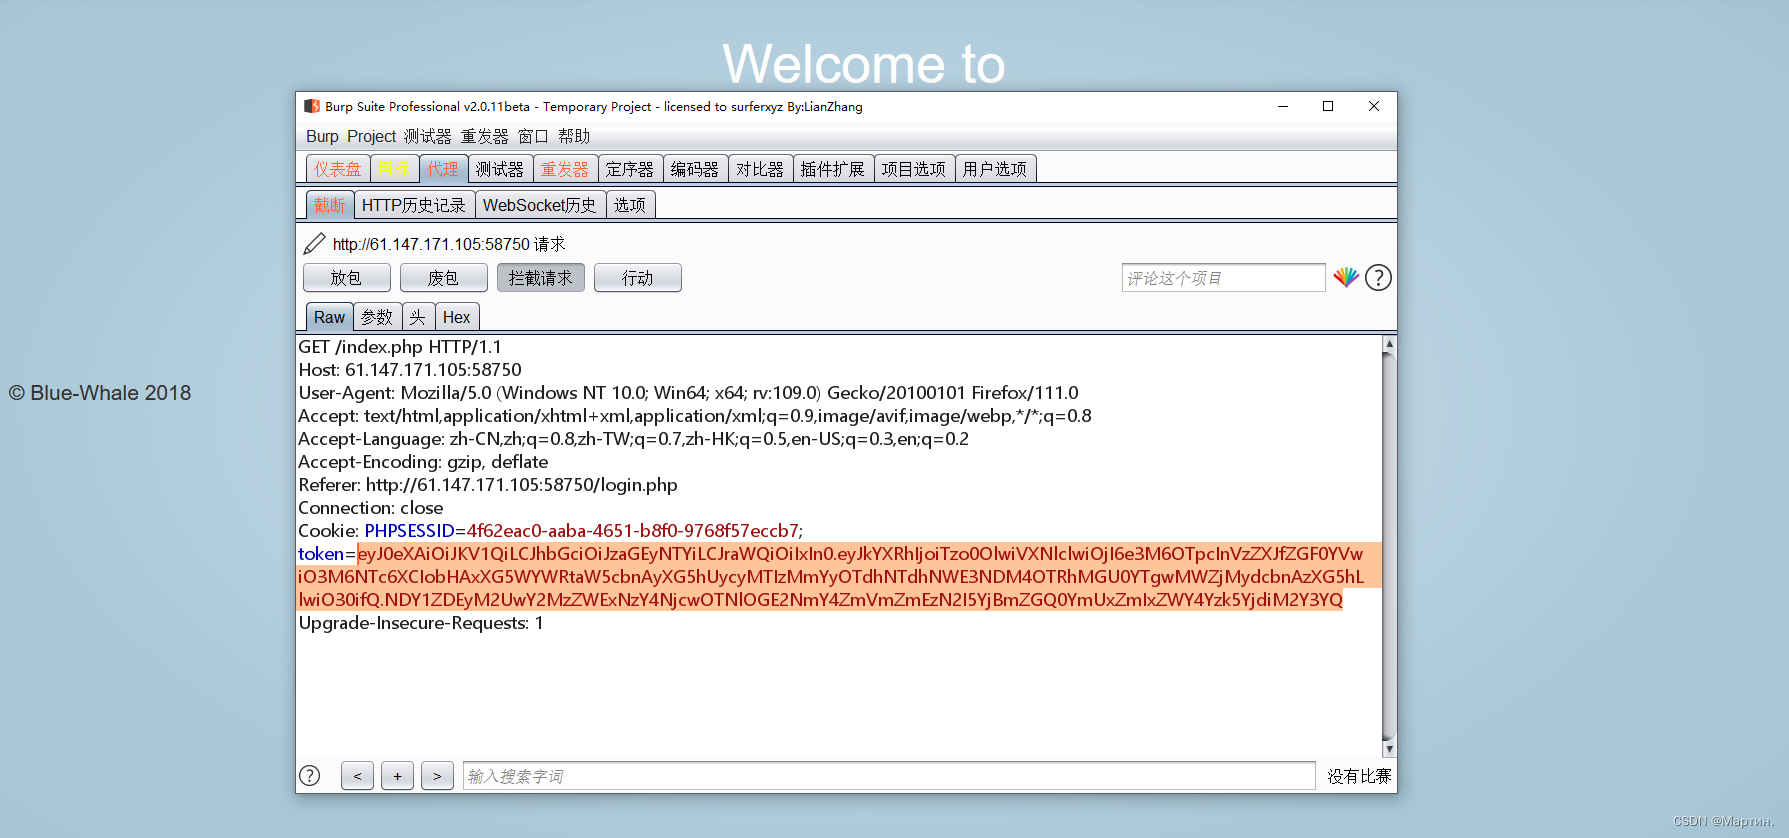Click the Burp Suite logo icon
The image size is (1789, 838).
[312, 106]
